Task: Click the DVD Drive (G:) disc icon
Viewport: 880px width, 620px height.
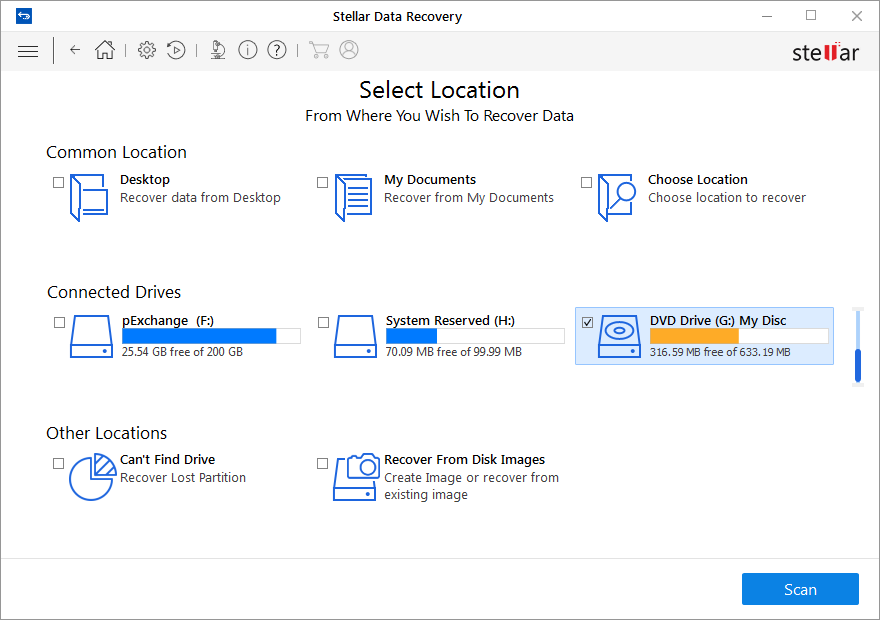Action: 619,336
